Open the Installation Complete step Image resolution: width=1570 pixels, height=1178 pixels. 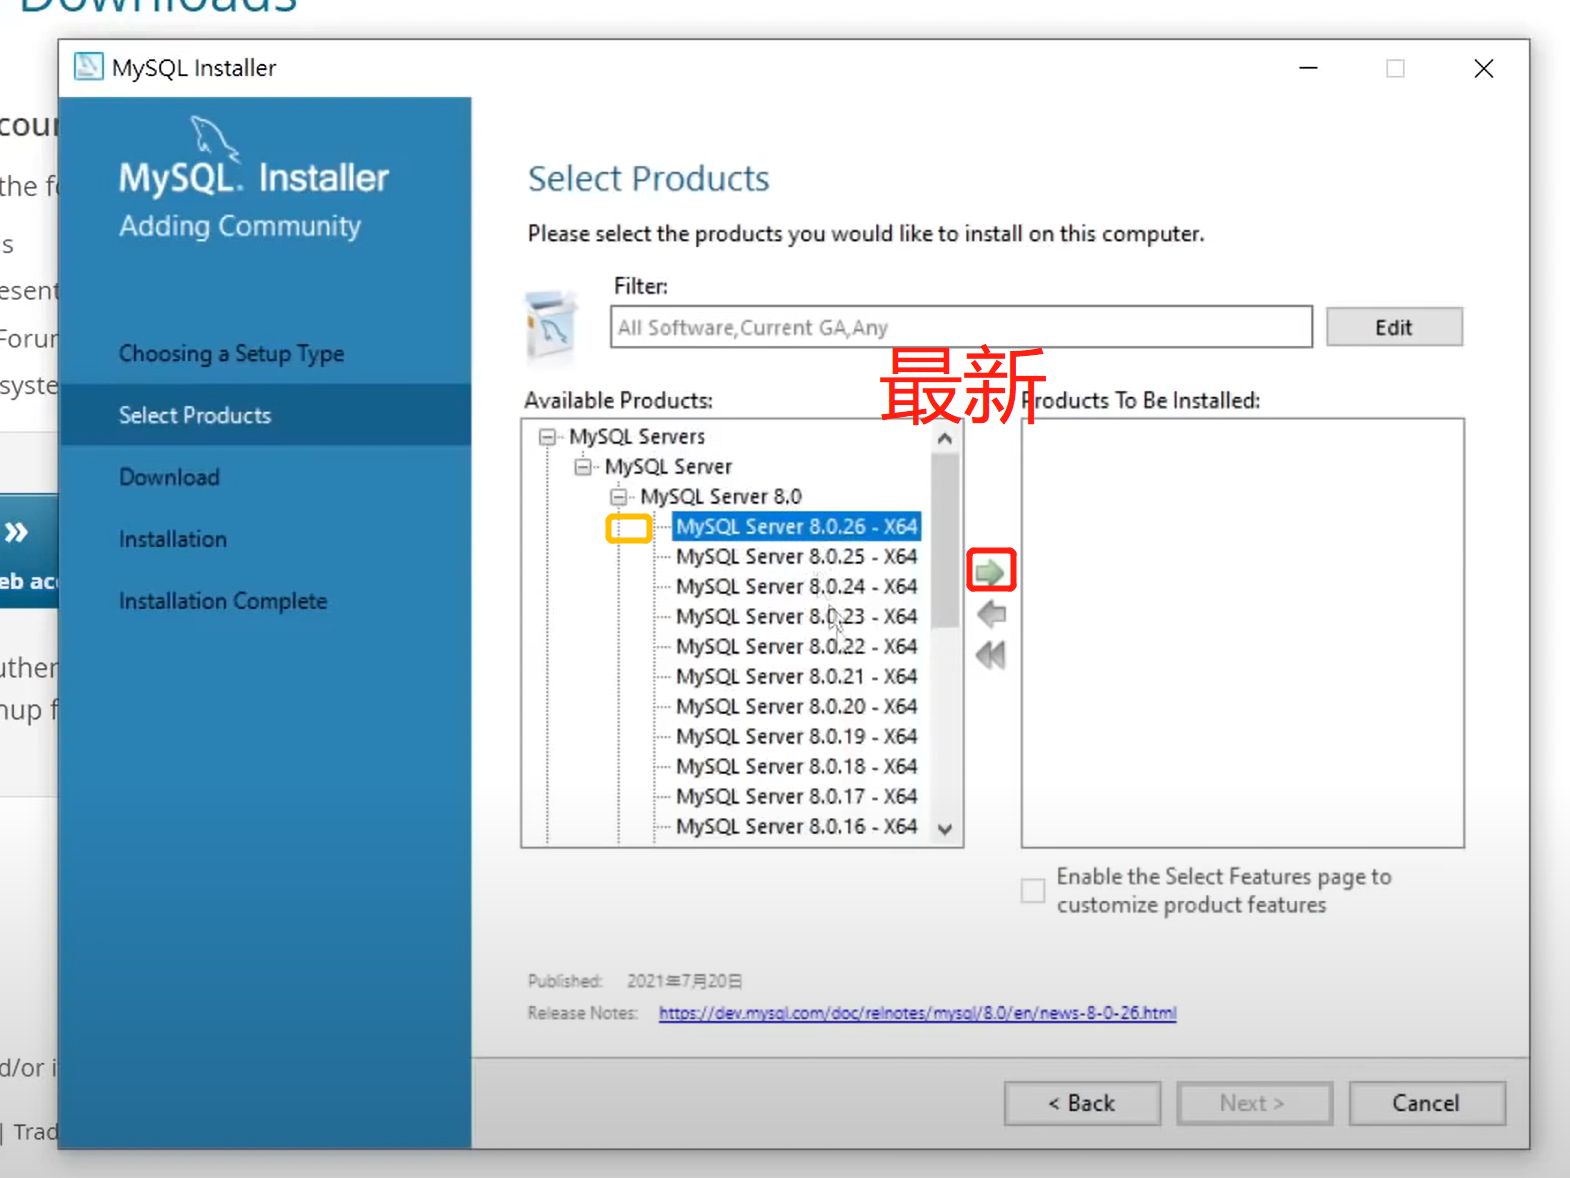[x=223, y=601]
